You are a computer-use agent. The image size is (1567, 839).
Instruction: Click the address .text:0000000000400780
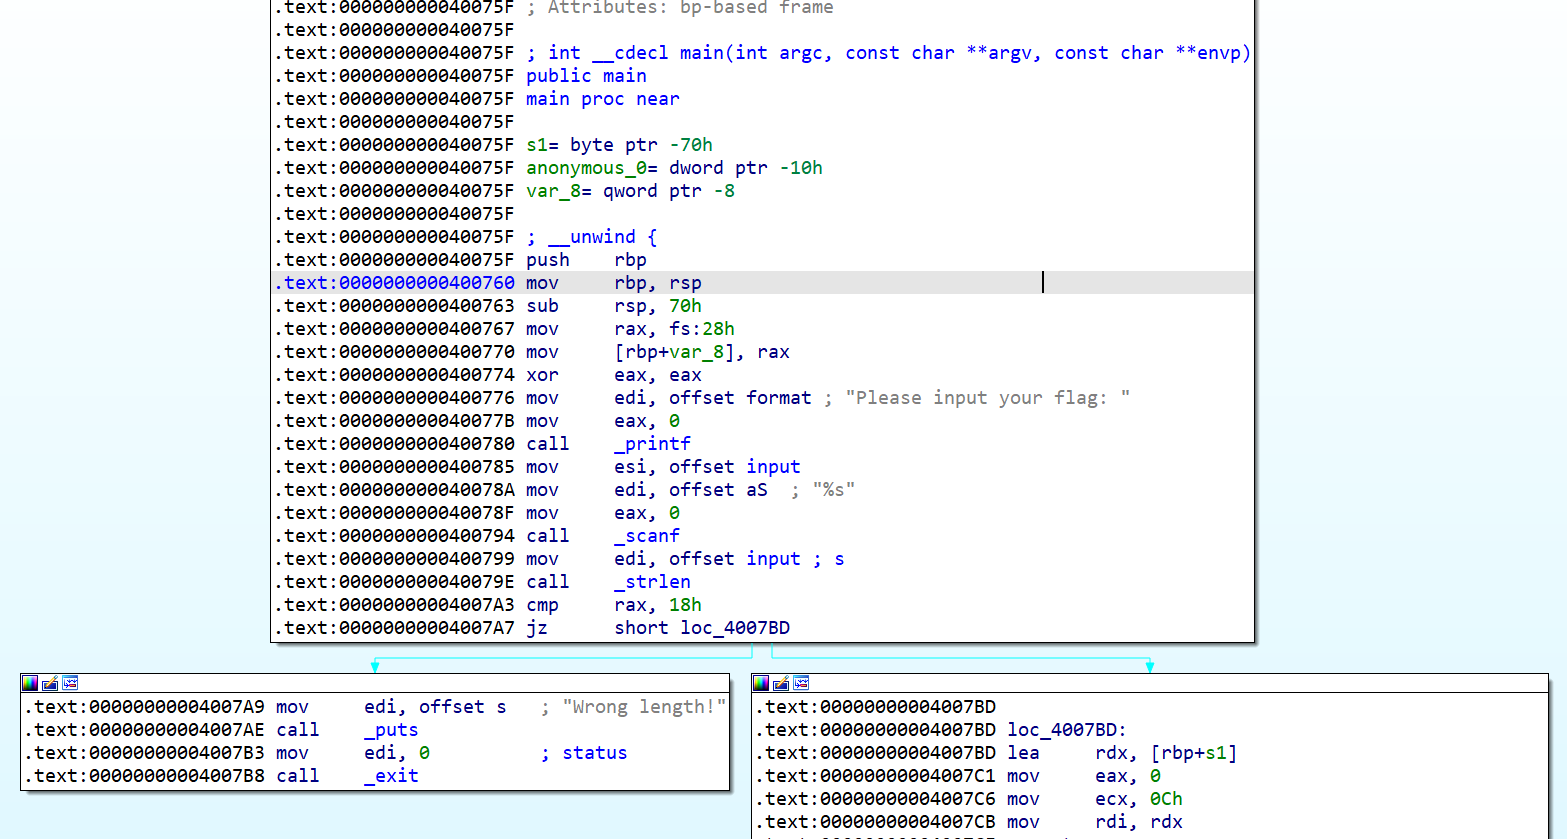[395, 444]
